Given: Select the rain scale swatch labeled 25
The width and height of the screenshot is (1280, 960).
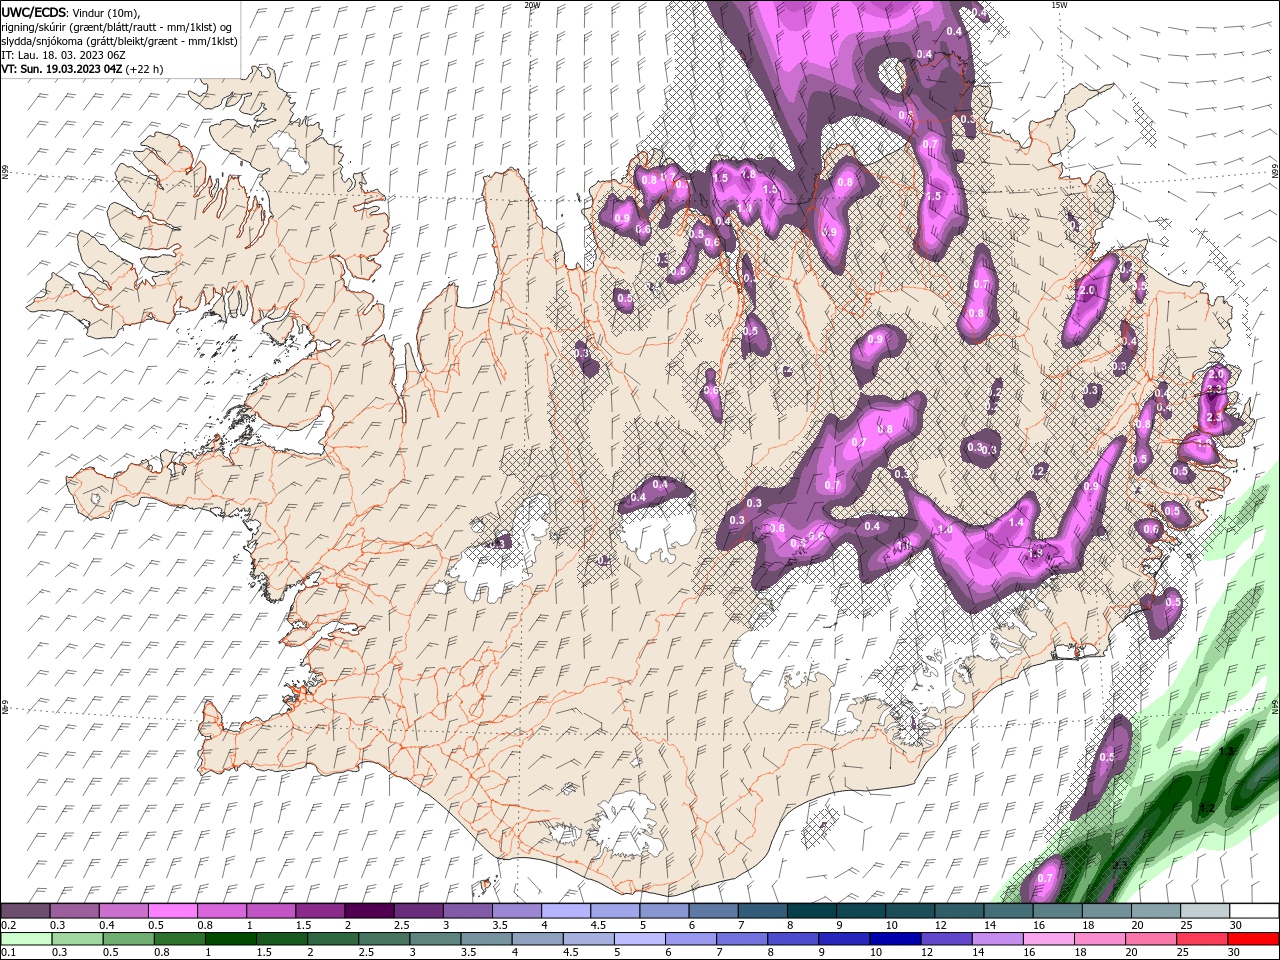Looking at the screenshot, I should click(x=1201, y=939).
